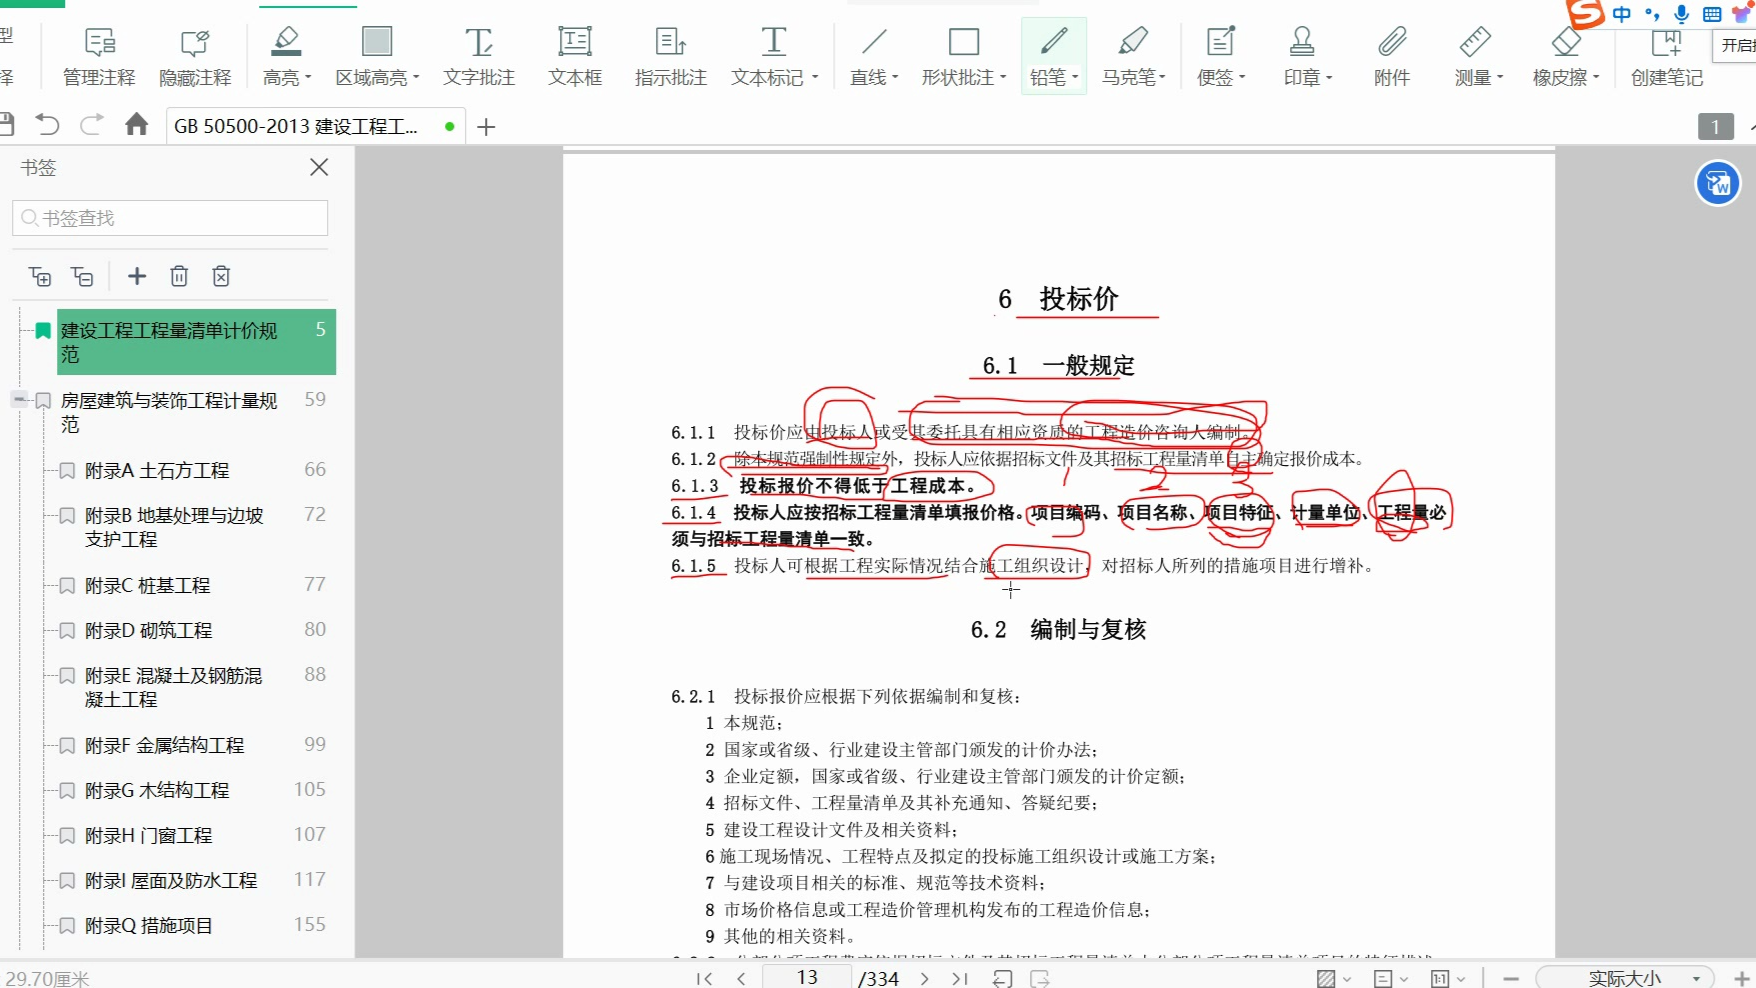The image size is (1756, 988).
Task: Select bookmark 建设工程工程量清单计价规范
Action: pyautogui.click(x=196, y=342)
